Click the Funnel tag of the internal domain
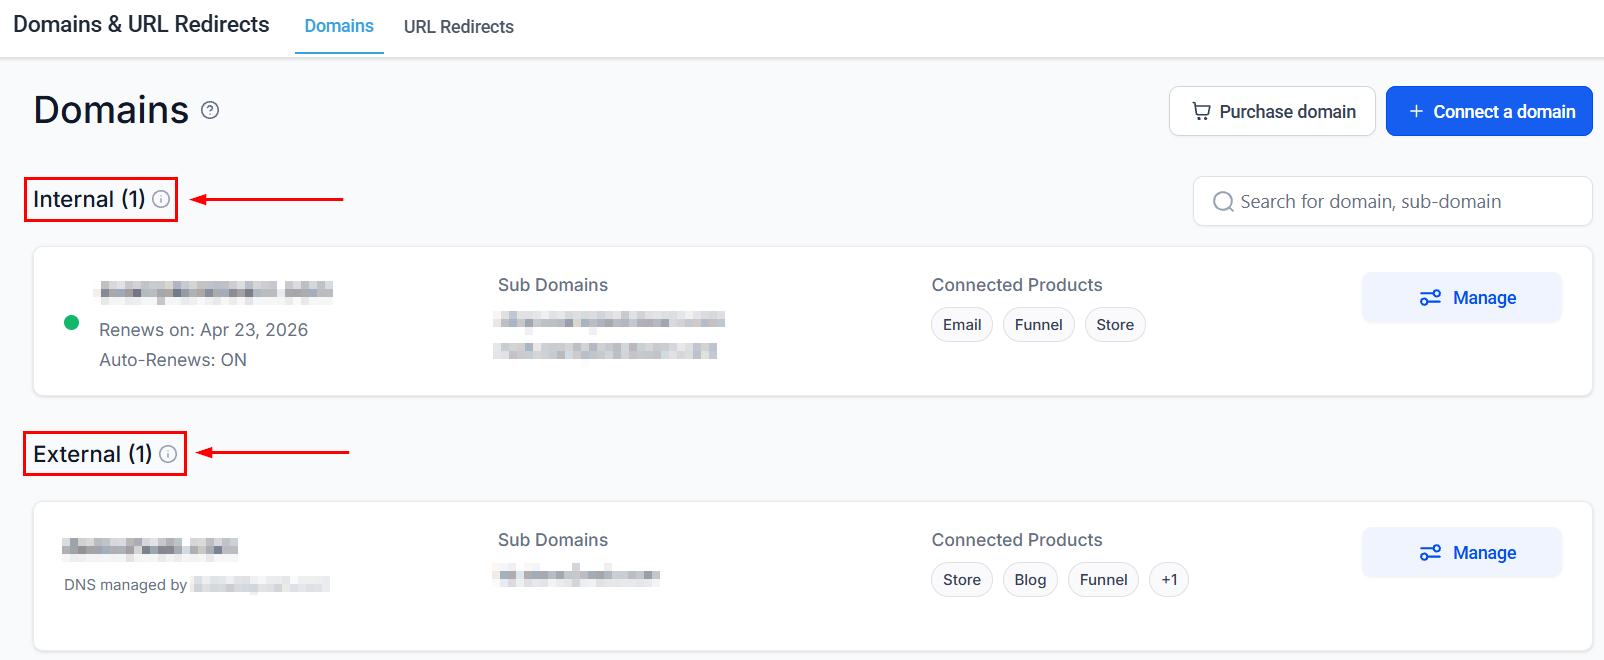 tap(1038, 325)
